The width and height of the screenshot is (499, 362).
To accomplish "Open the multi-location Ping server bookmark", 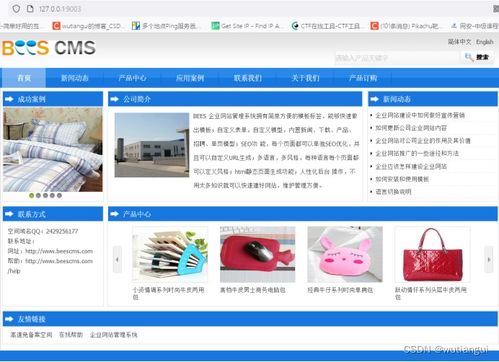I will (166, 26).
